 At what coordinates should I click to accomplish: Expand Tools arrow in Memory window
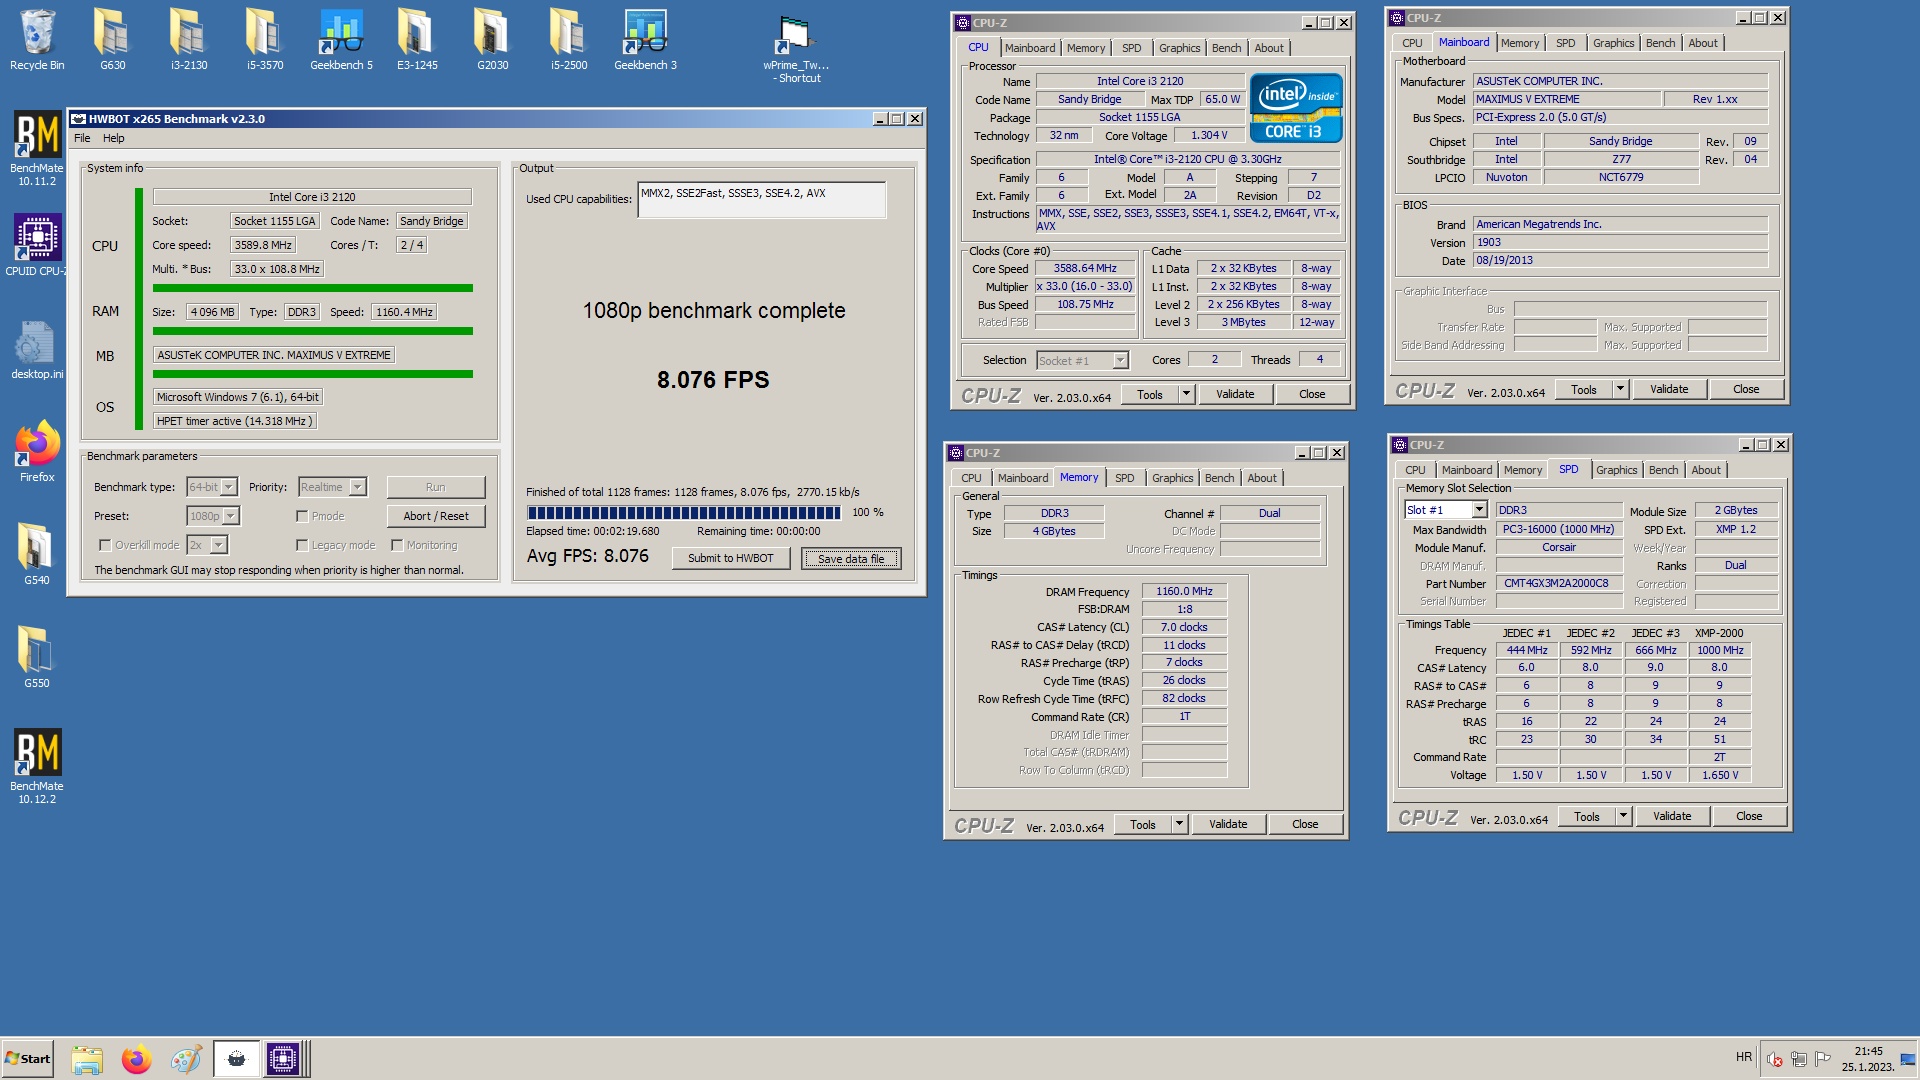pos(1179,824)
